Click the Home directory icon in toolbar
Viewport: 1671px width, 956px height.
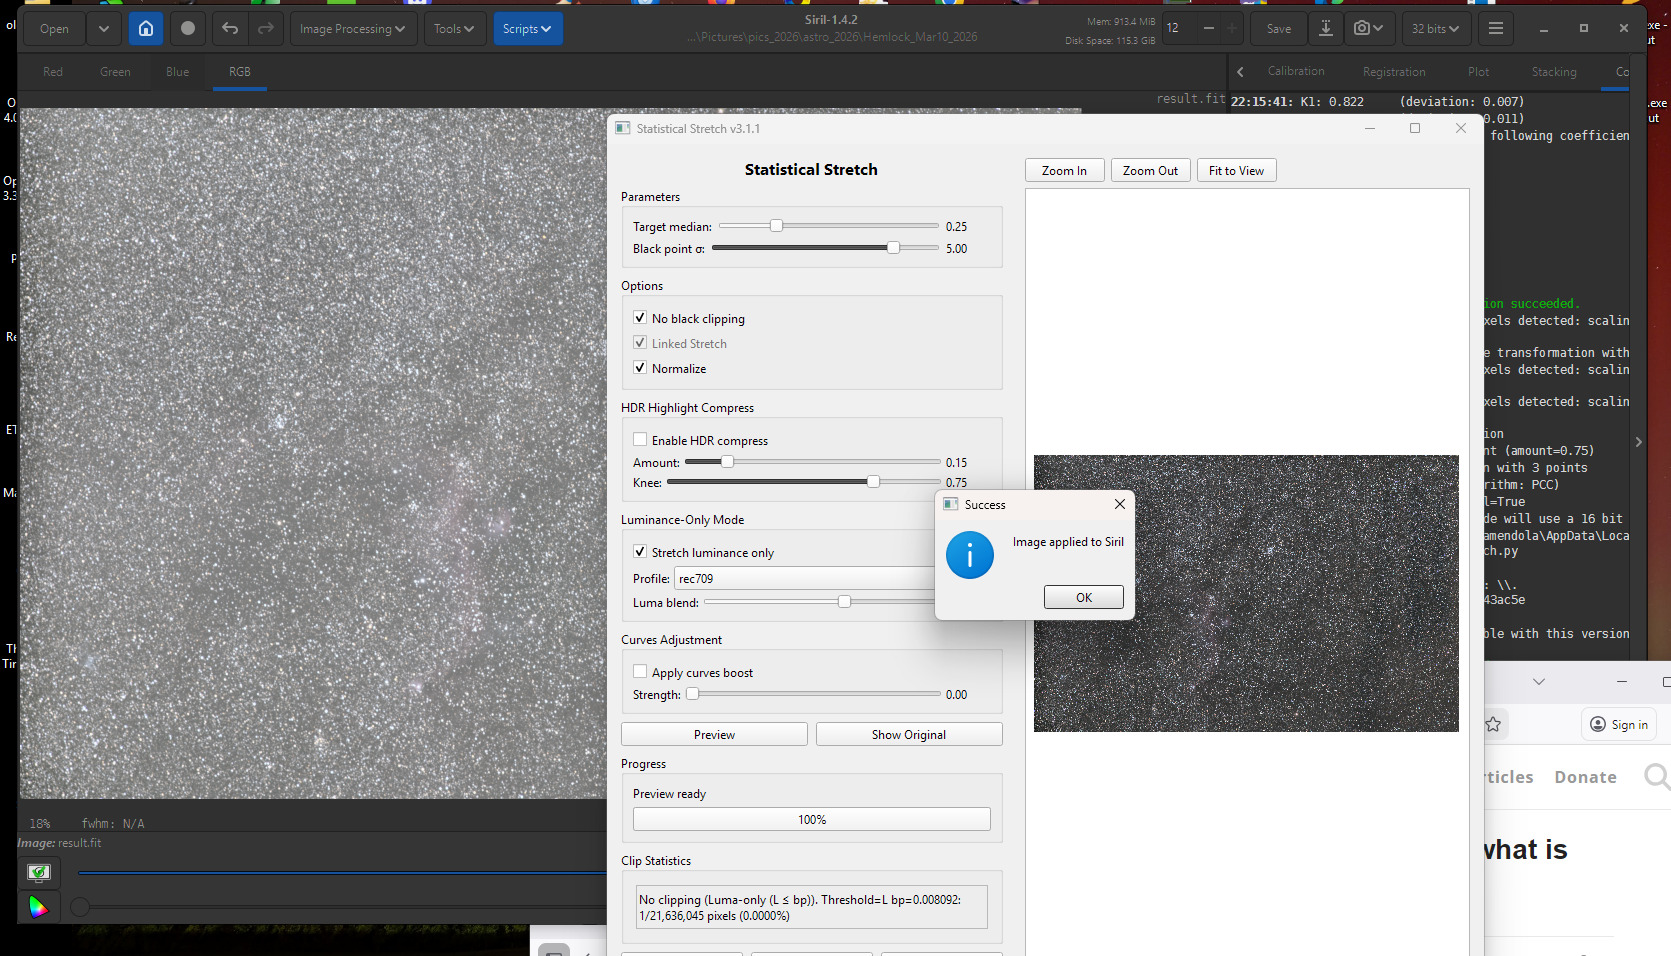tap(146, 29)
